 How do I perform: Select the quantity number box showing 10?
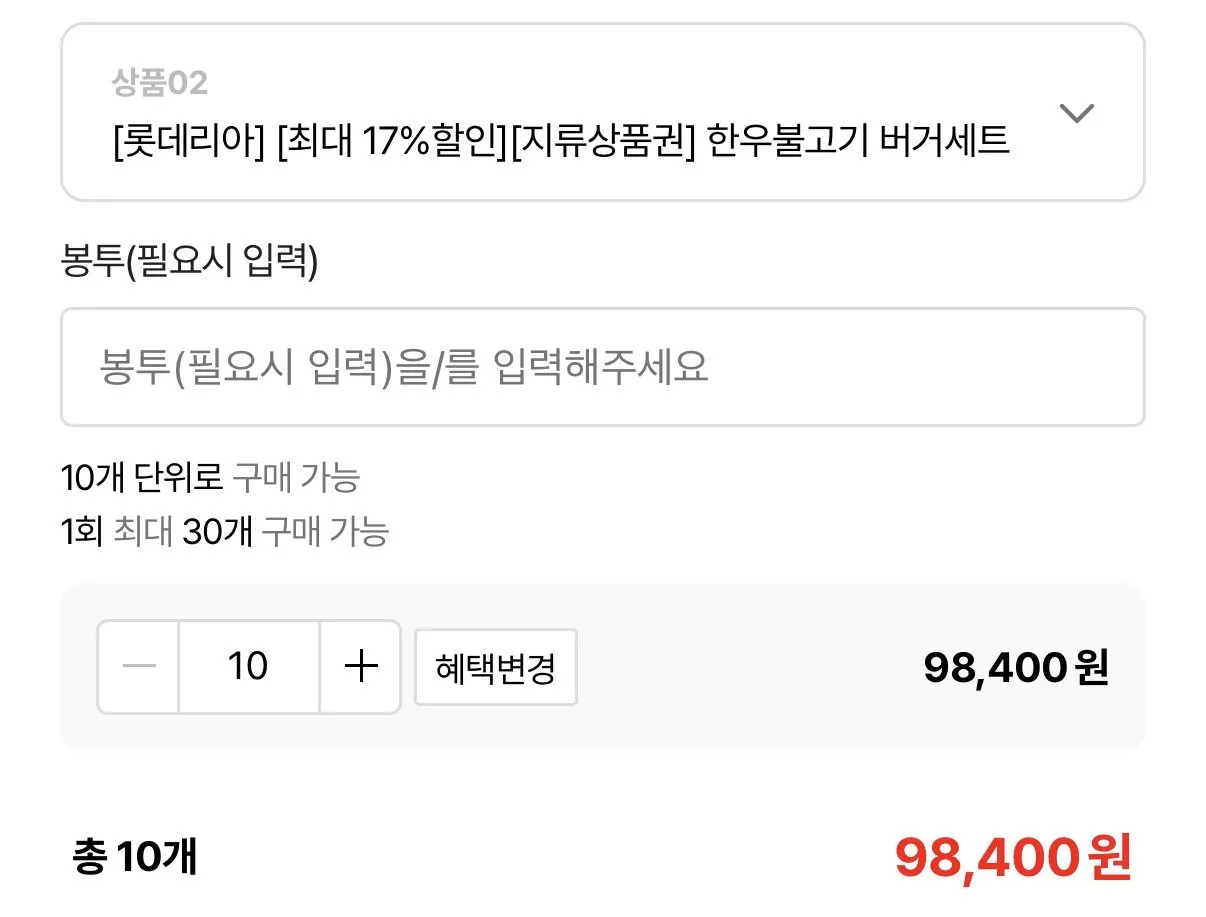(248, 667)
